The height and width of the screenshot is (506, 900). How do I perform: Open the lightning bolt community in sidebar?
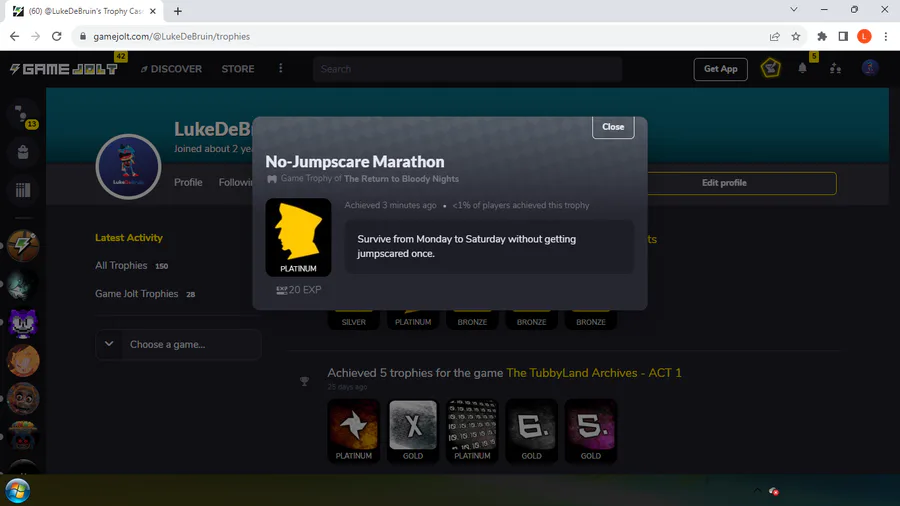coord(23,246)
